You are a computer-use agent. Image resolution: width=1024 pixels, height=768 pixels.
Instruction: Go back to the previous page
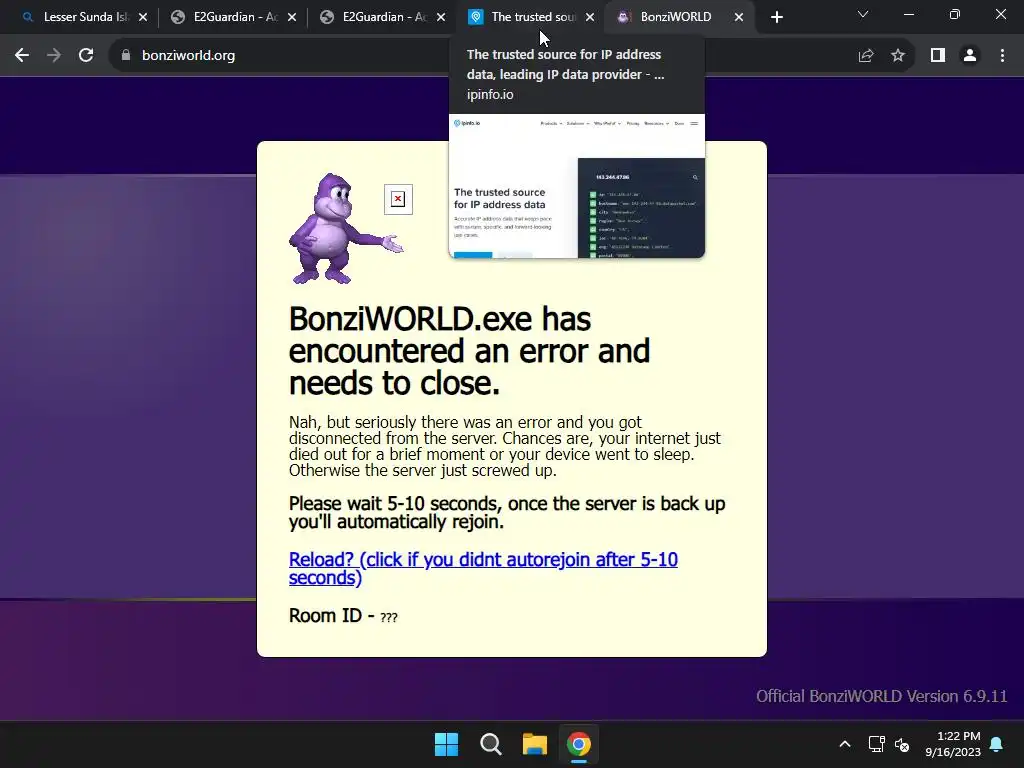[22, 56]
